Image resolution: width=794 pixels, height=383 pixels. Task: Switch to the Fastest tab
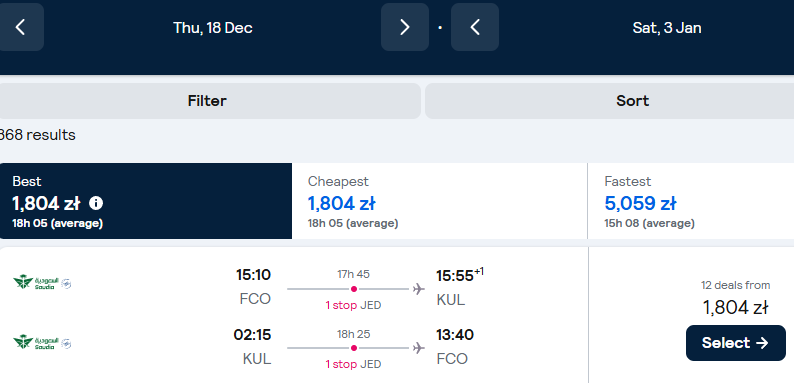pyautogui.click(x=691, y=201)
